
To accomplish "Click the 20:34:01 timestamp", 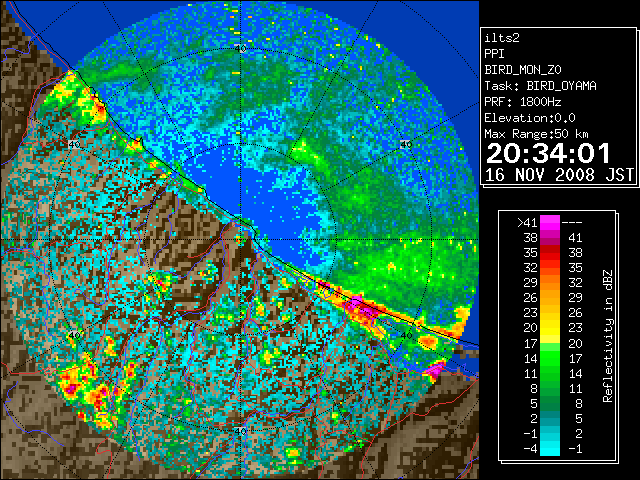I will [548, 153].
